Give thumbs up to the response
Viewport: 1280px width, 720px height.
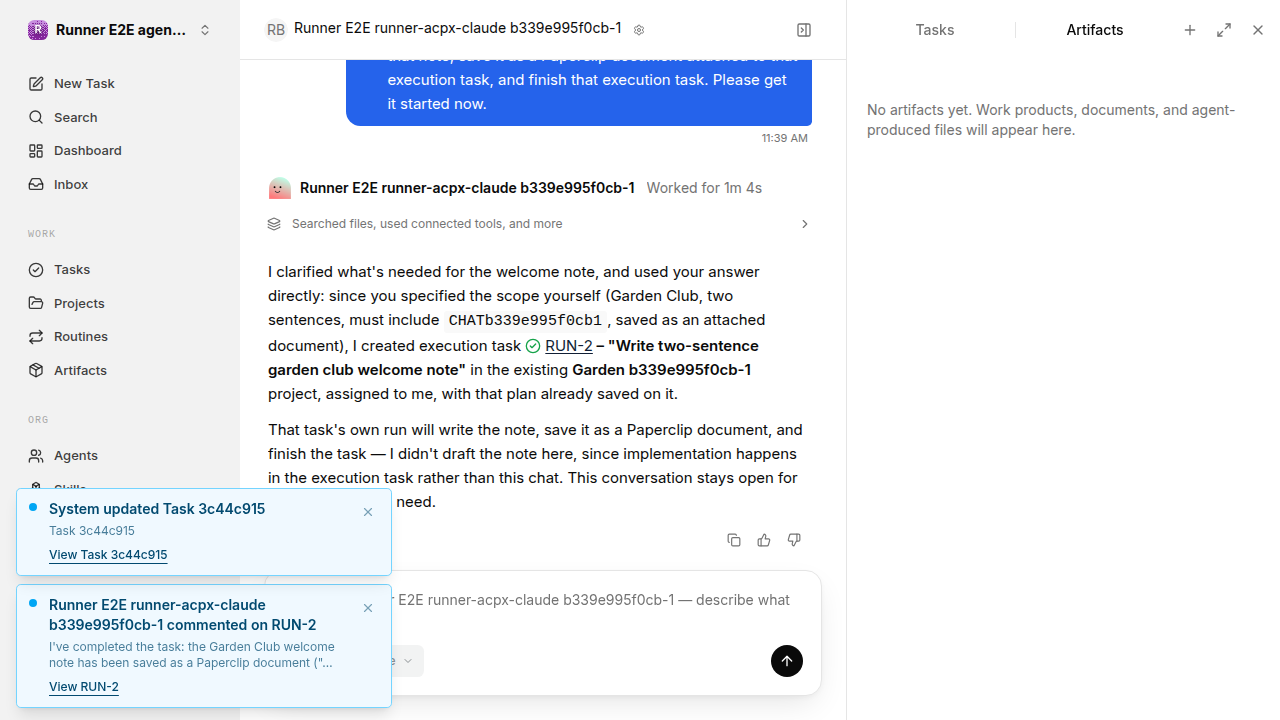tap(764, 540)
